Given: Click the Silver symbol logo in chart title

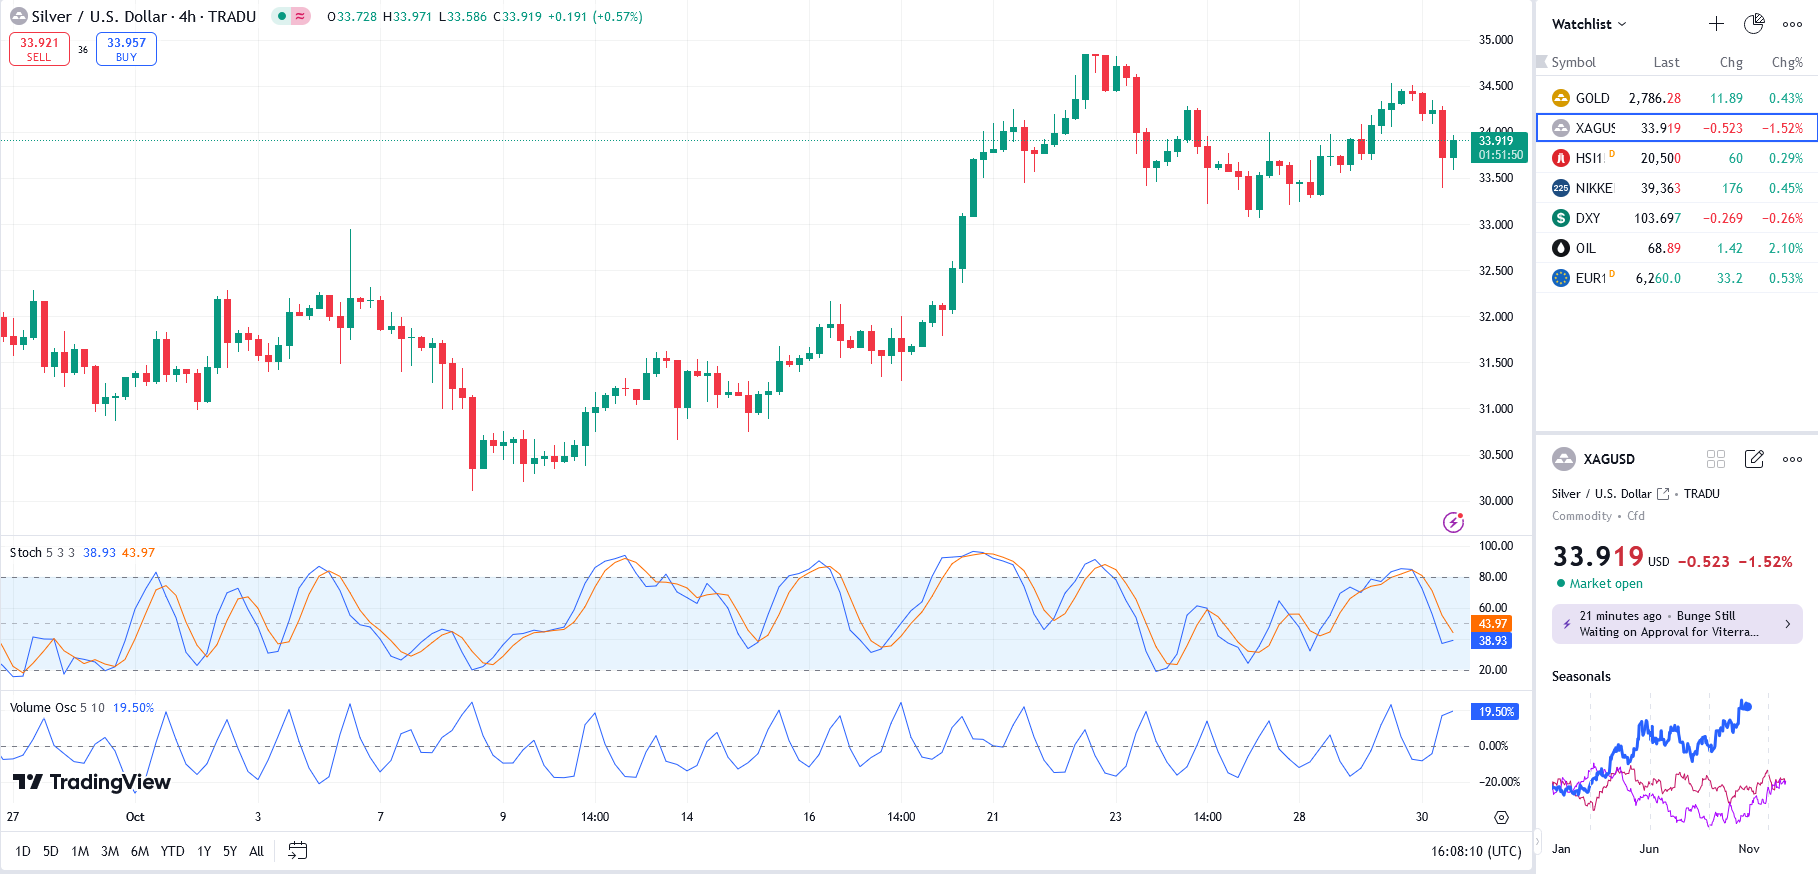Looking at the screenshot, I should tap(18, 17).
